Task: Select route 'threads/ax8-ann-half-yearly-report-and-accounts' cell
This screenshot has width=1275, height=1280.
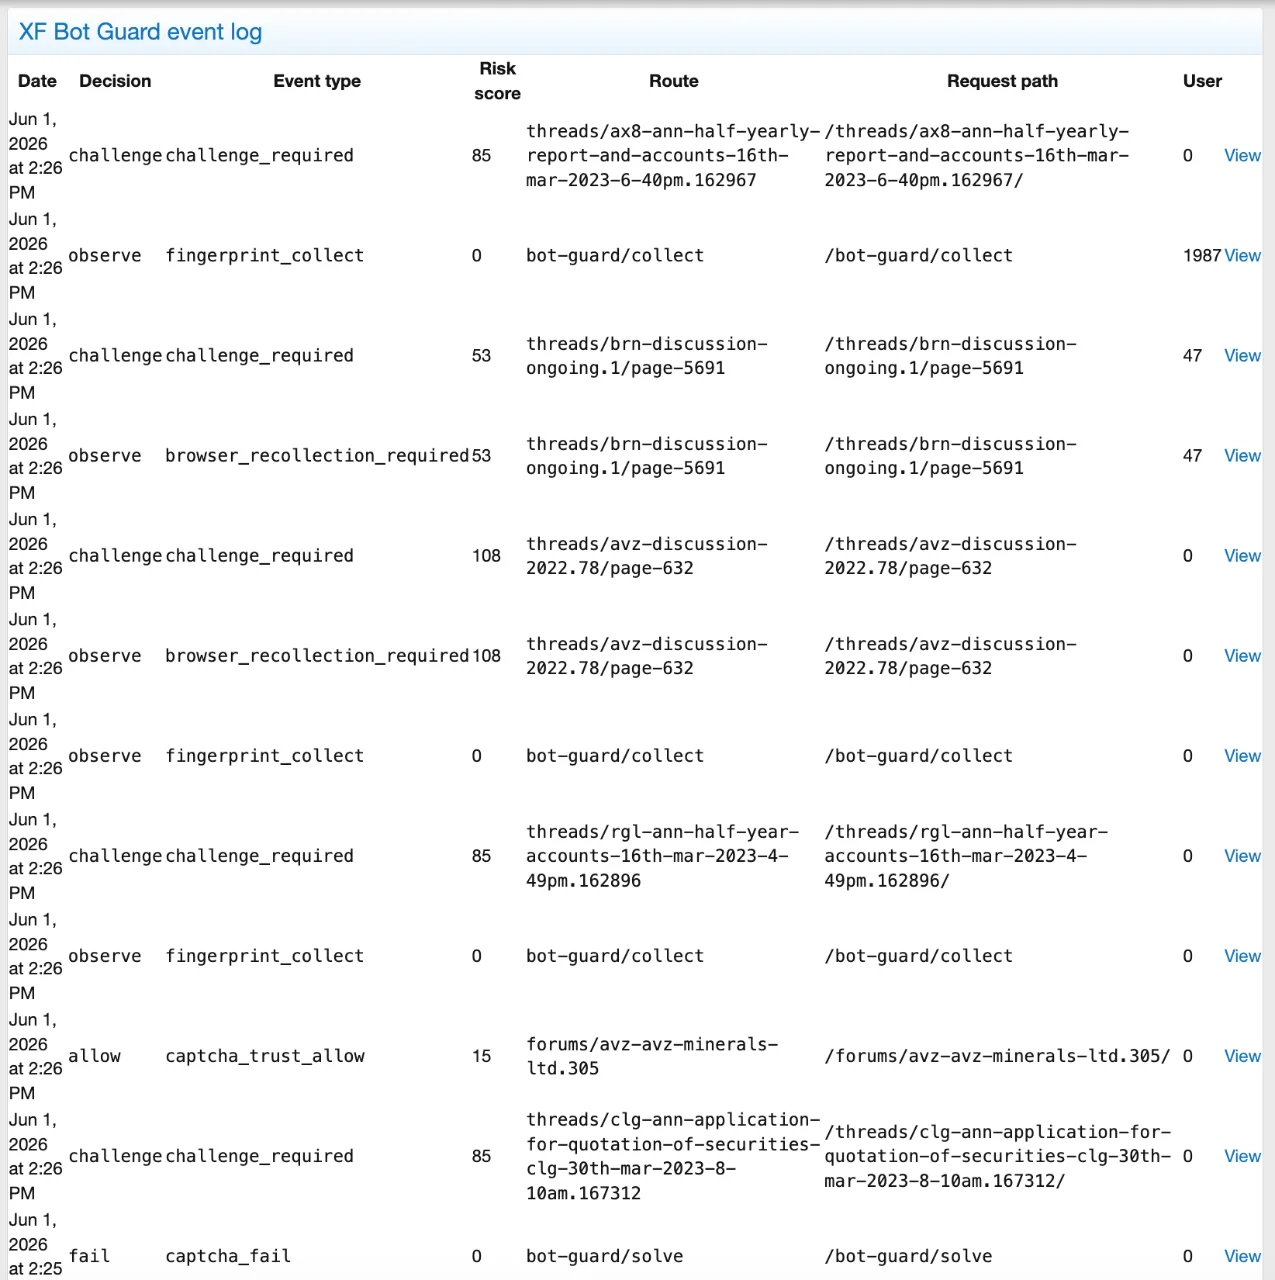Action: tap(673, 155)
